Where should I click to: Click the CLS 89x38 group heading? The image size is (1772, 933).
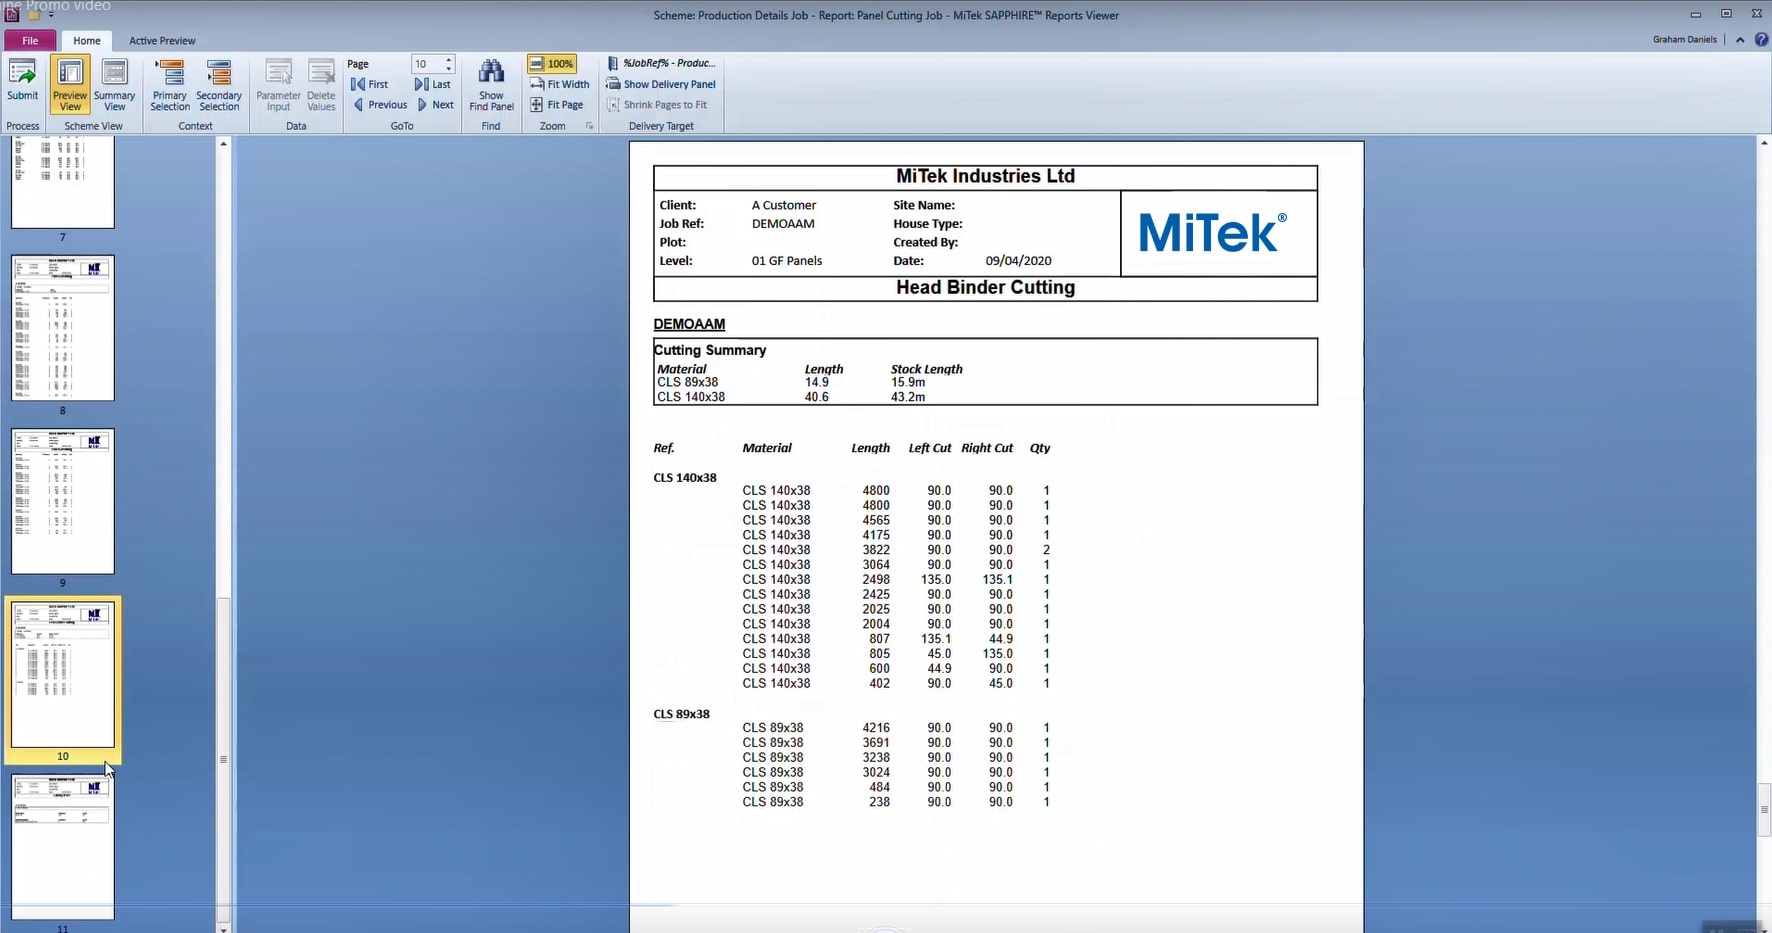681,714
